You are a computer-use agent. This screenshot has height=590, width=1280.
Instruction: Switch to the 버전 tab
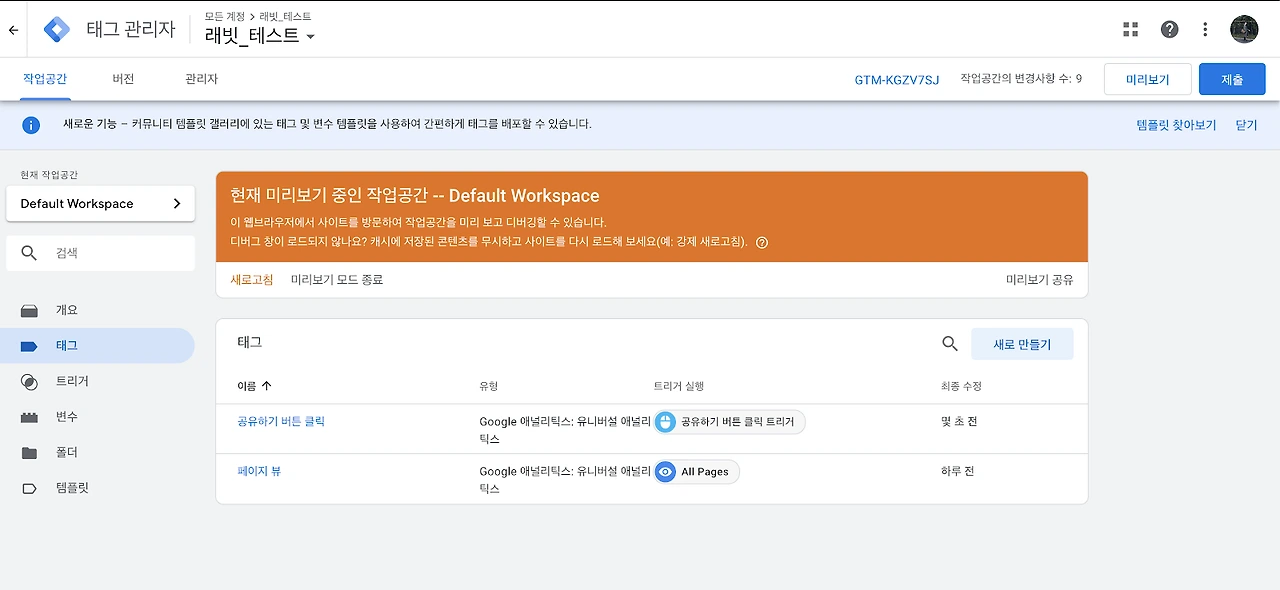[x=123, y=79]
